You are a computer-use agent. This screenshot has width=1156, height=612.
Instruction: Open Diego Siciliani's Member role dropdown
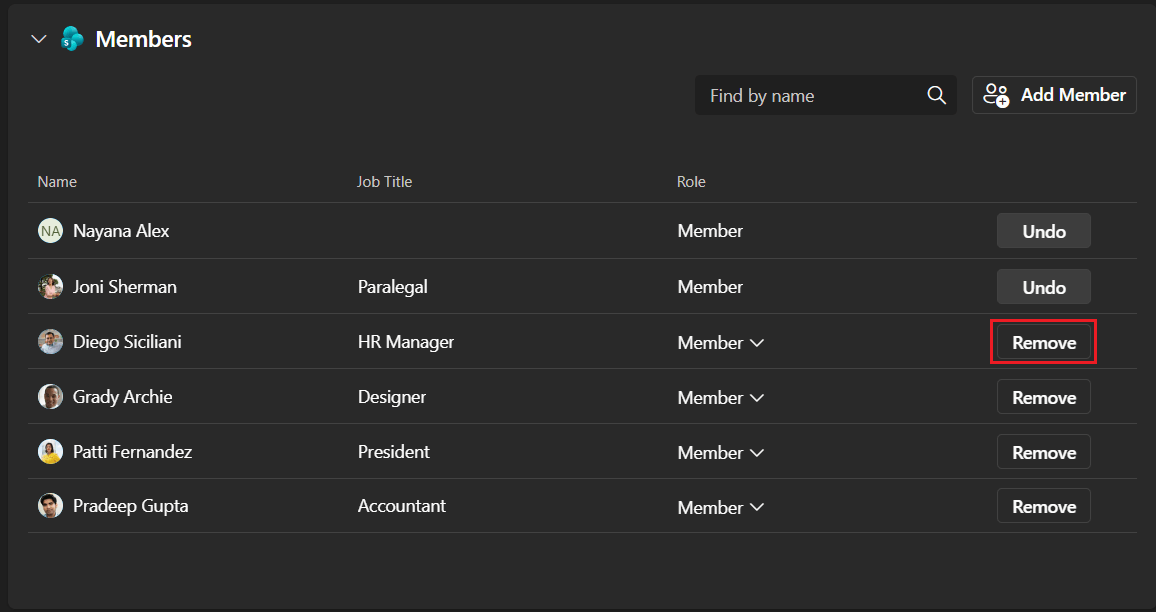click(x=720, y=343)
